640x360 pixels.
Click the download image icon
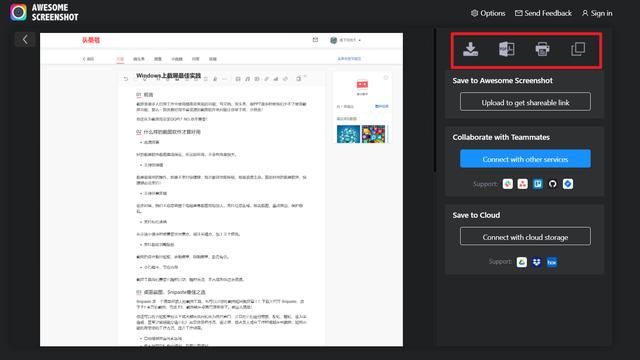pyautogui.click(x=471, y=49)
